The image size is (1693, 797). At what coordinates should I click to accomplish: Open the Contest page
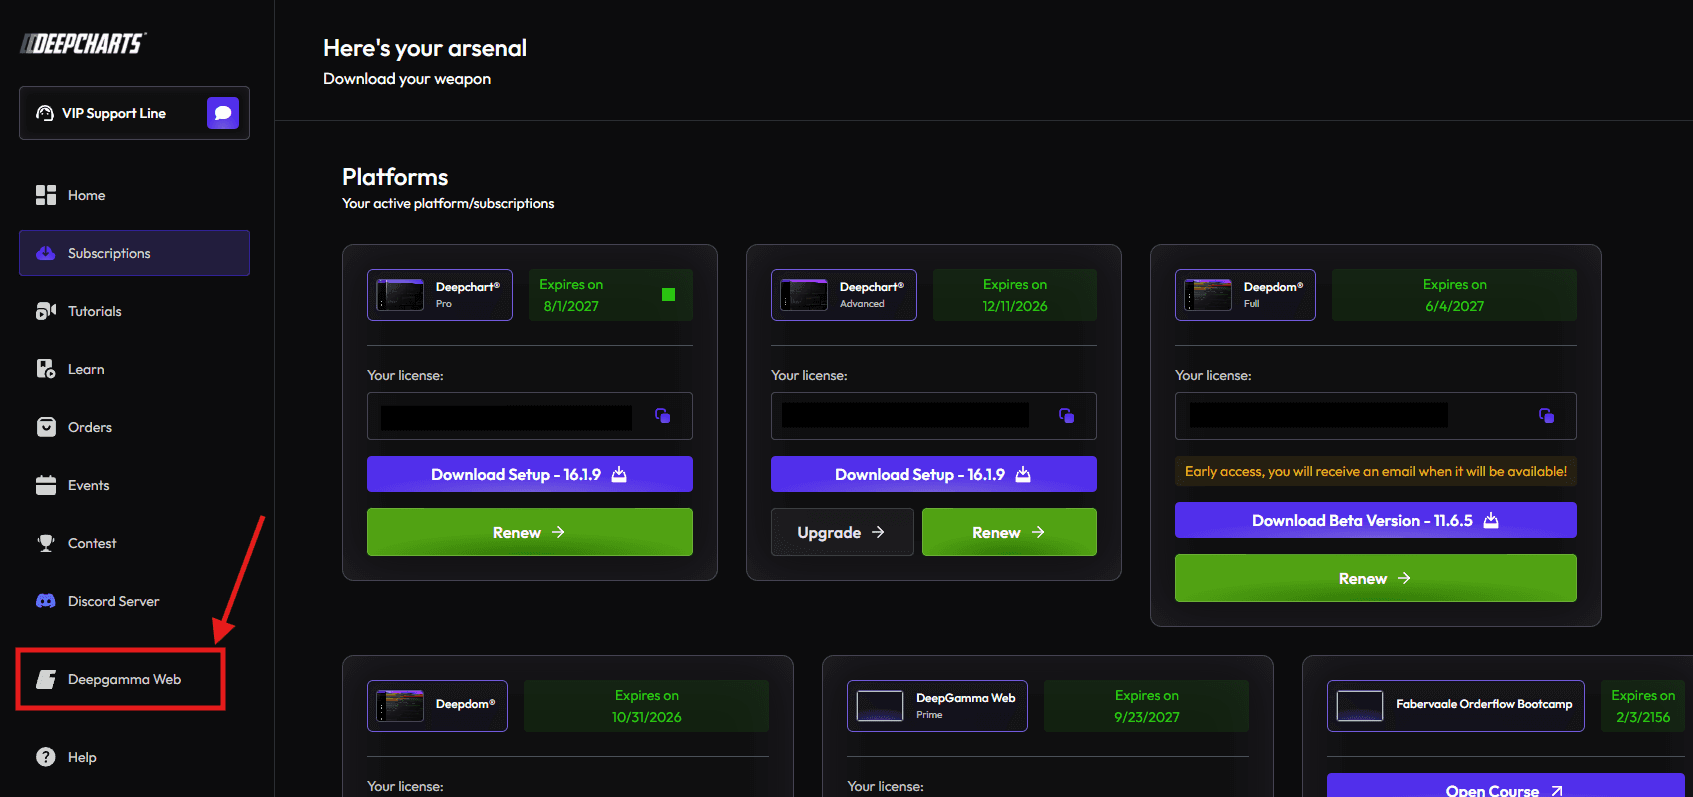coord(134,543)
